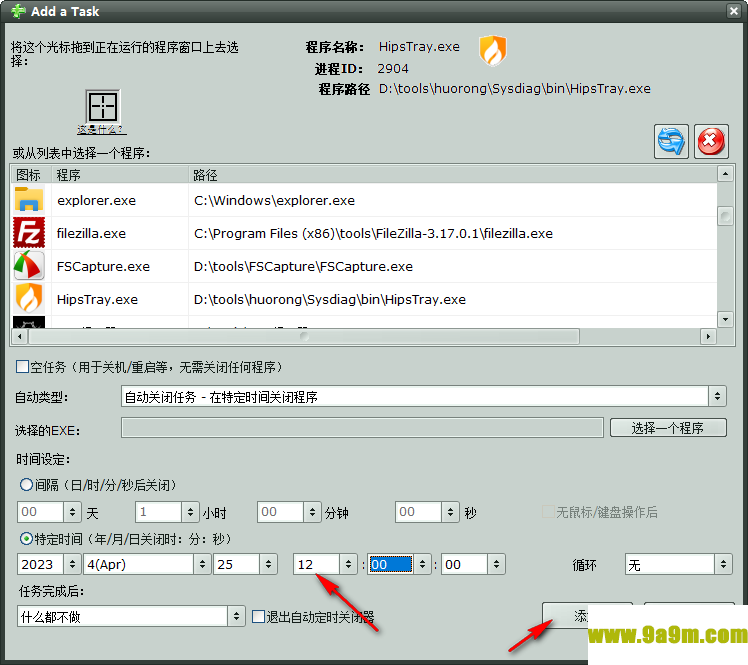Click the crosshair window-picker target icon
This screenshot has height=665, width=748.
click(x=103, y=106)
